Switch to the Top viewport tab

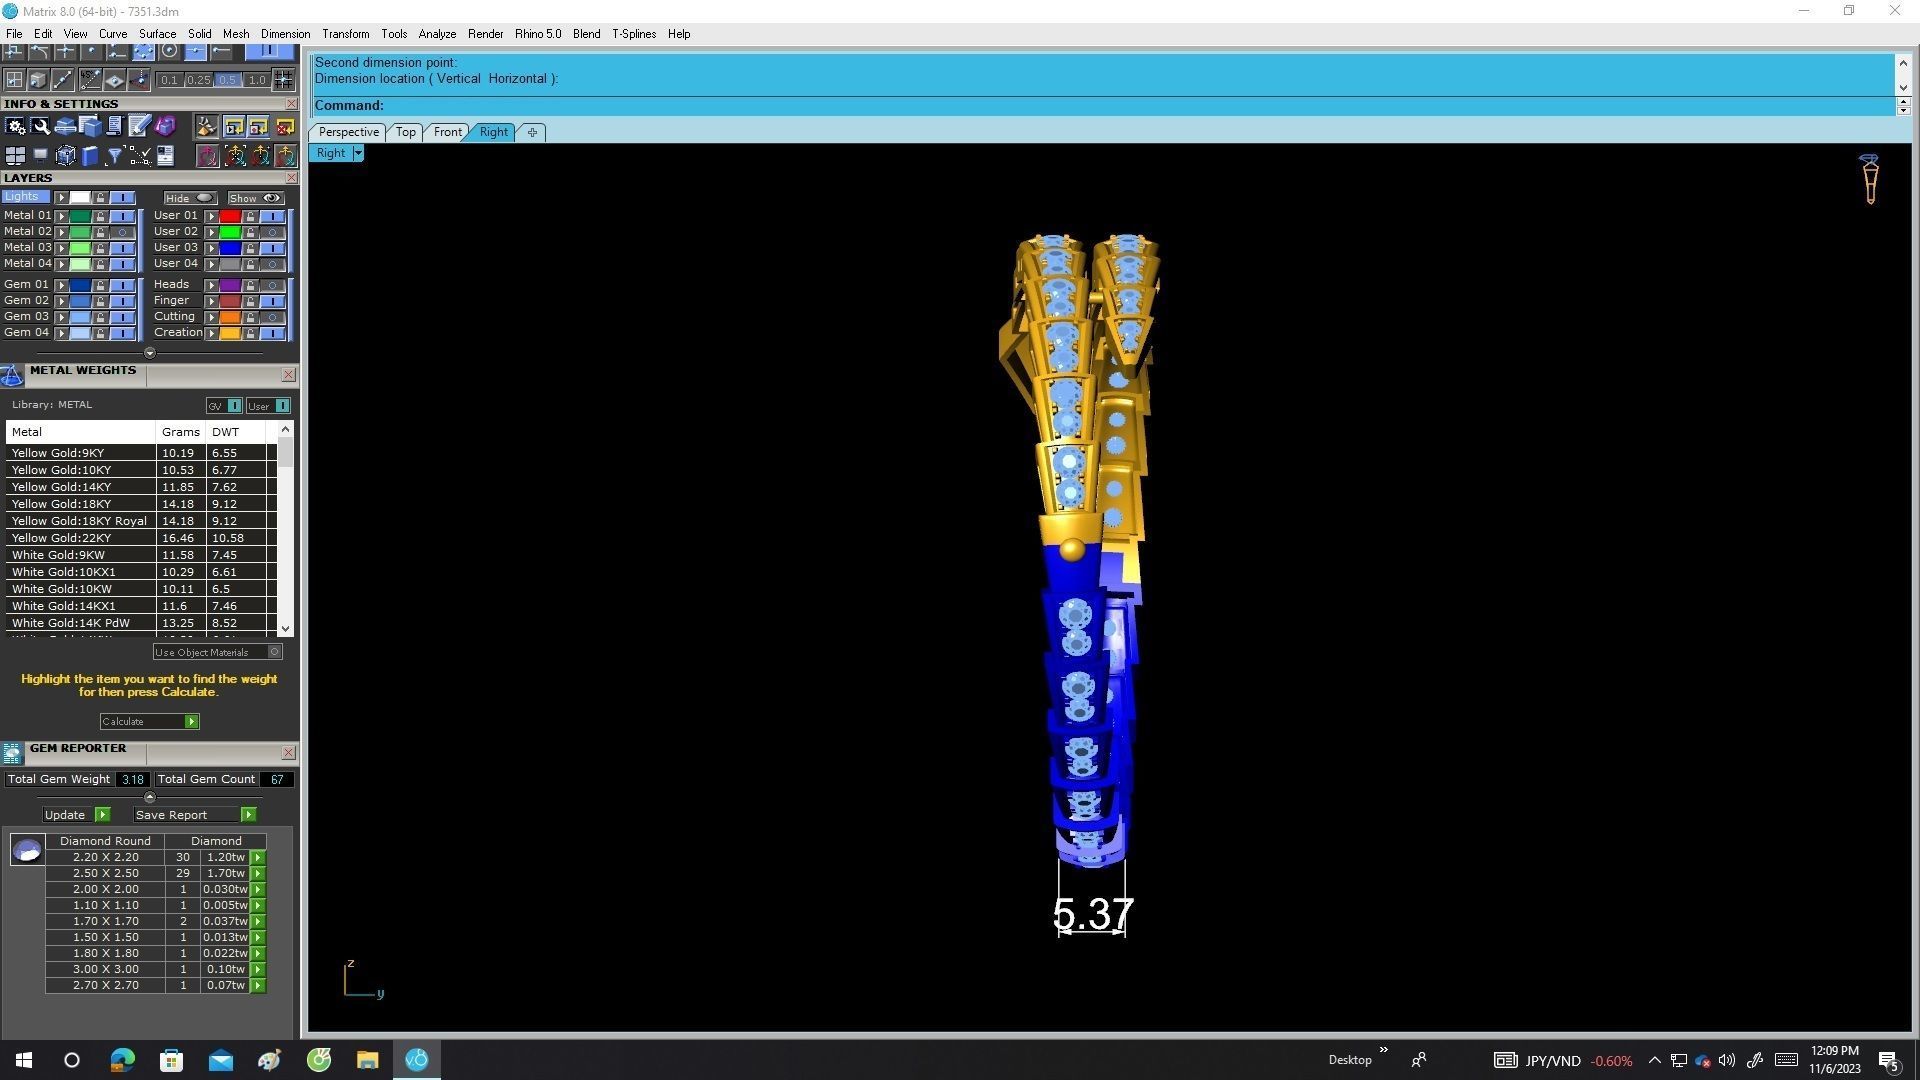(x=405, y=132)
